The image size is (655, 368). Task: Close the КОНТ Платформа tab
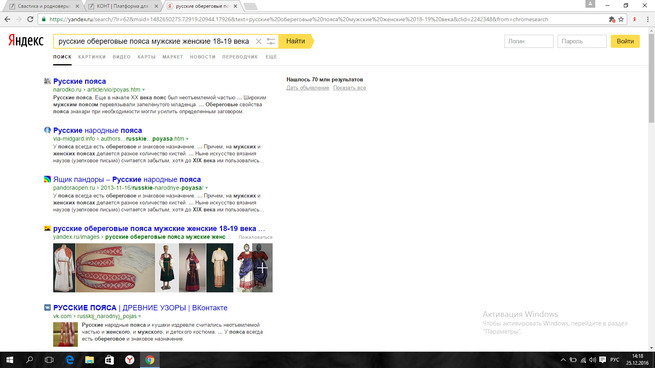[x=156, y=6]
